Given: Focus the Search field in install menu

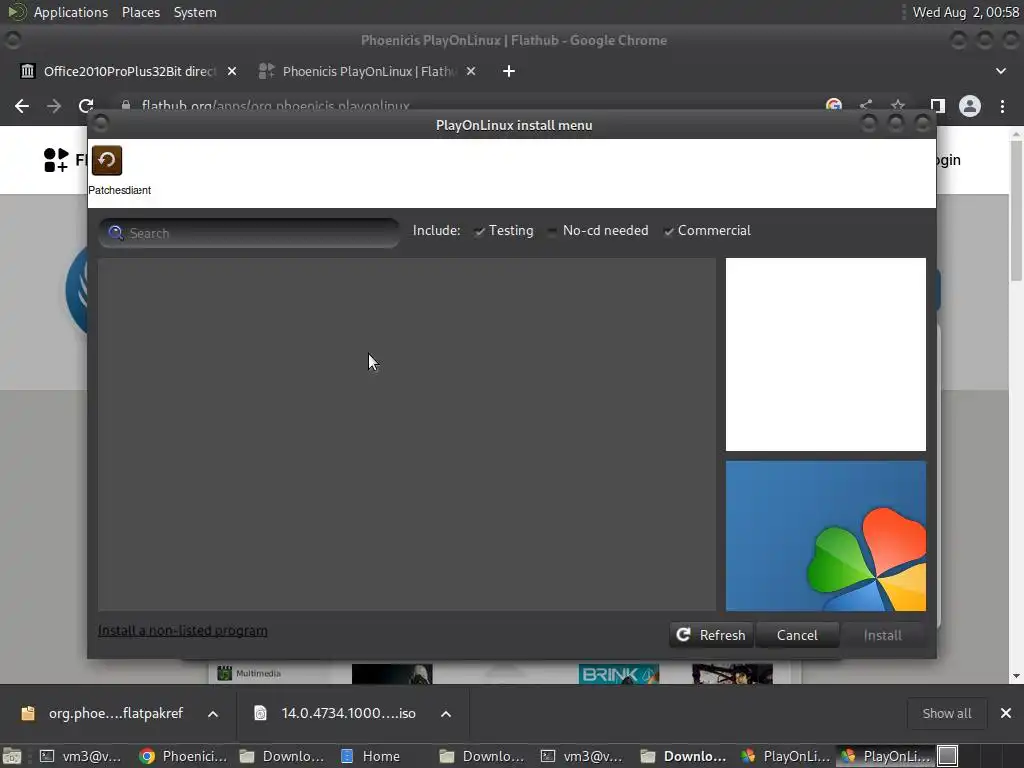Looking at the screenshot, I should pyautogui.click(x=249, y=233).
